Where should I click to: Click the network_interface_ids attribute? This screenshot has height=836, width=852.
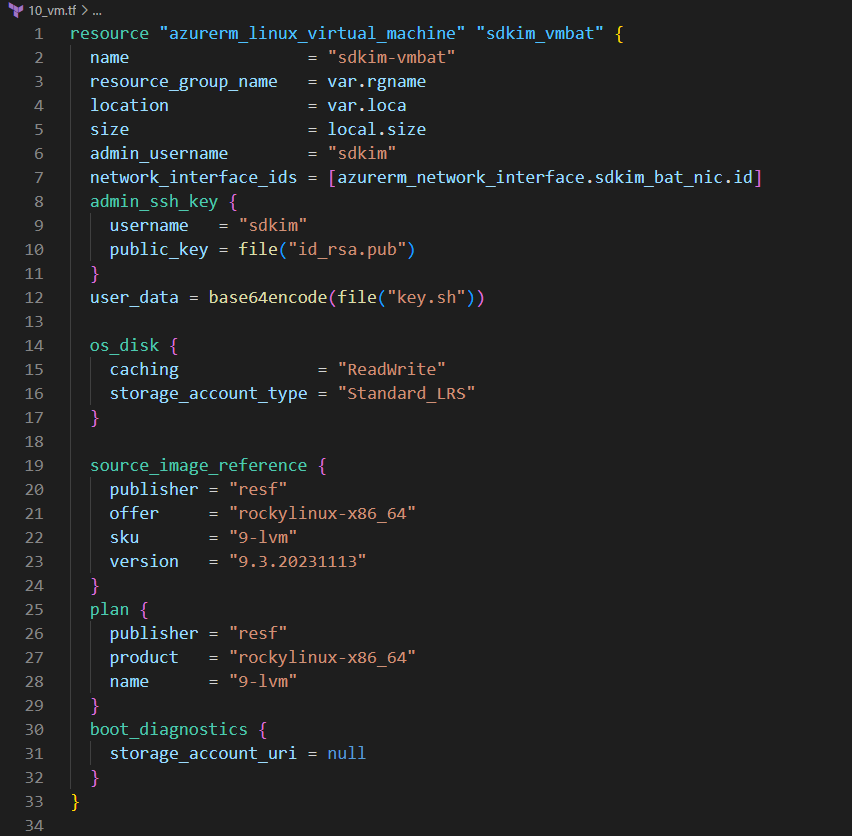click(193, 178)
